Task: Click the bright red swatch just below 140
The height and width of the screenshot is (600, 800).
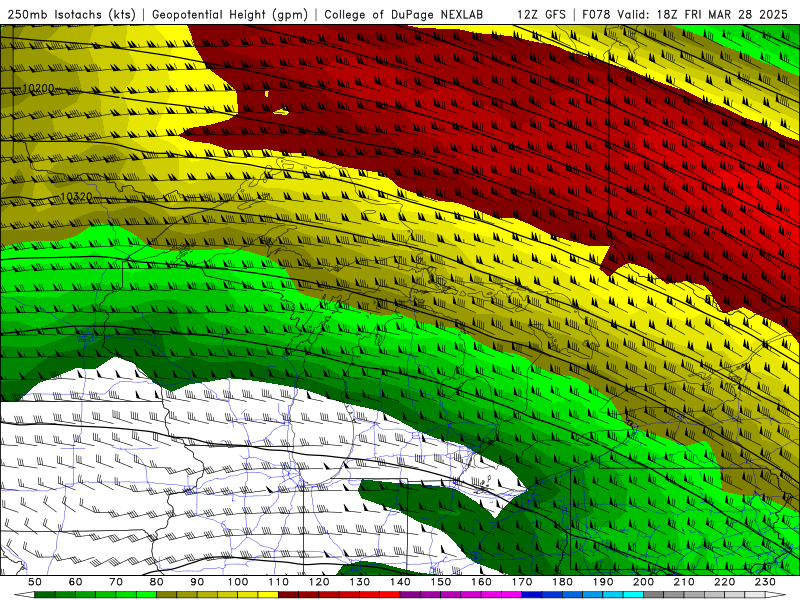Action: coord(390,595)
